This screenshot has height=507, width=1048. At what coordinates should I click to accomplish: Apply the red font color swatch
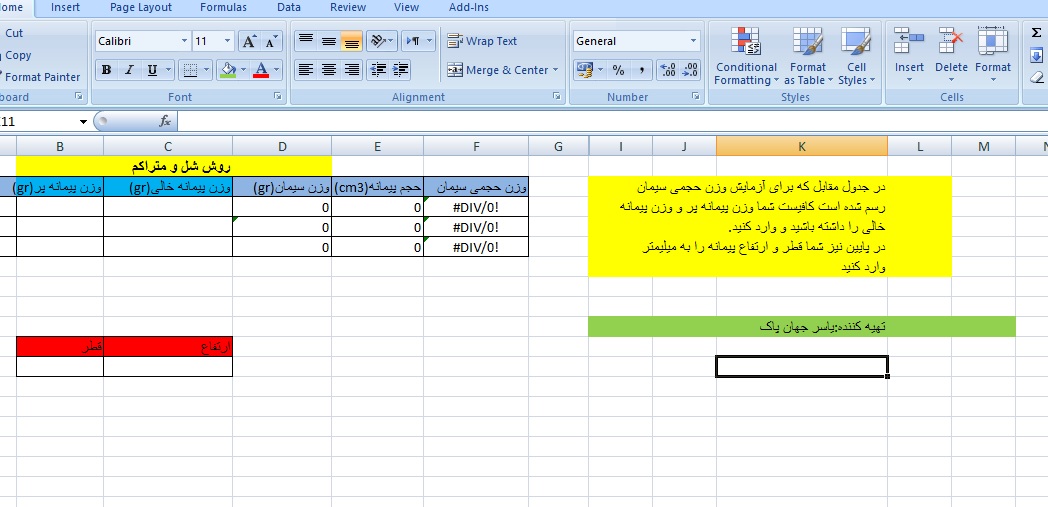click(260, 70)
